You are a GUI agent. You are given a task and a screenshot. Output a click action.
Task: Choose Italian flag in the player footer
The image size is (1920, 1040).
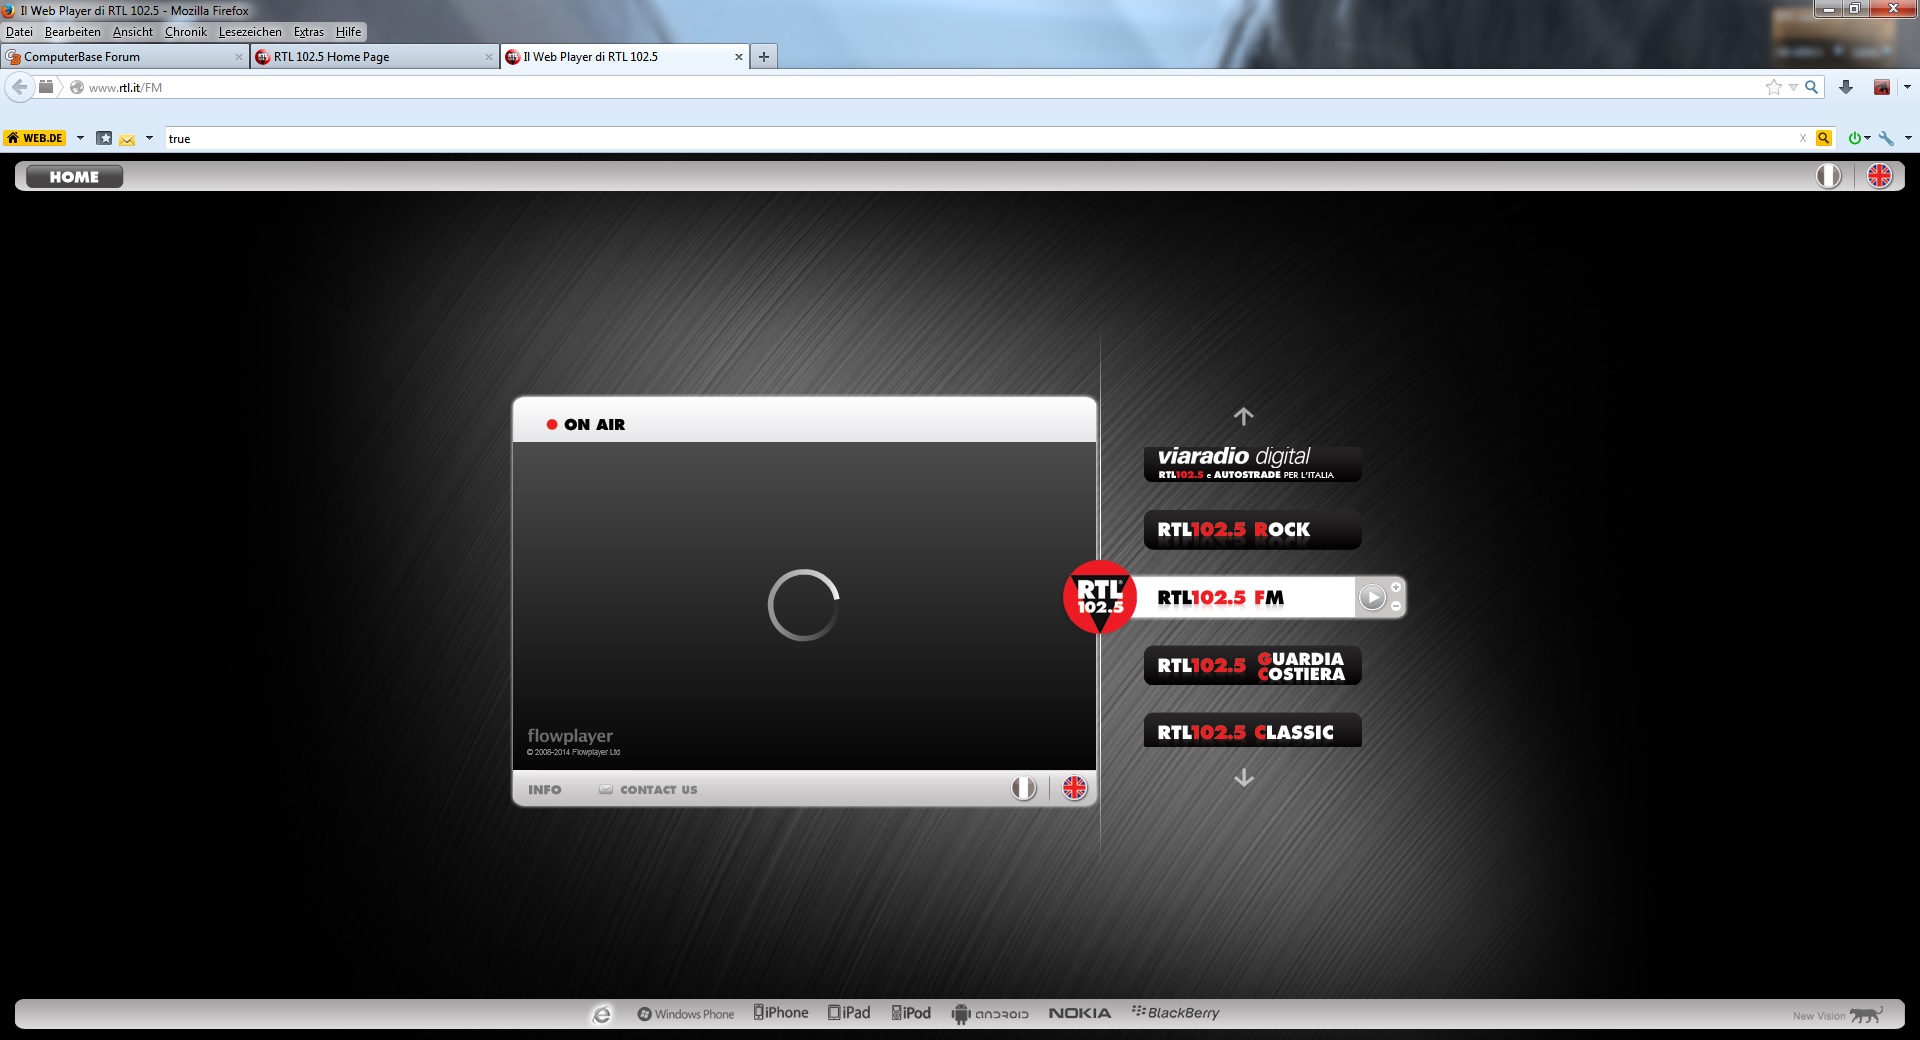(x=1023, y=788)
